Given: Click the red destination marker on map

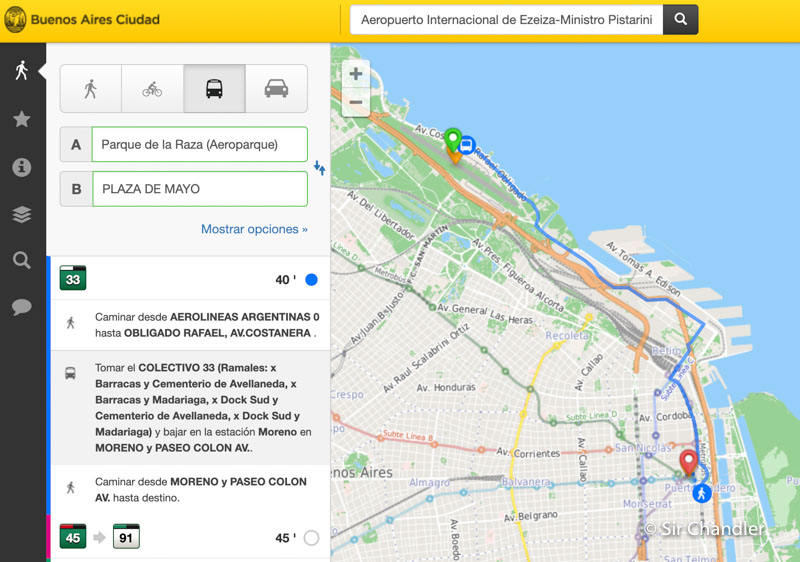Looking at the screenshot, I should click(688, 463).
